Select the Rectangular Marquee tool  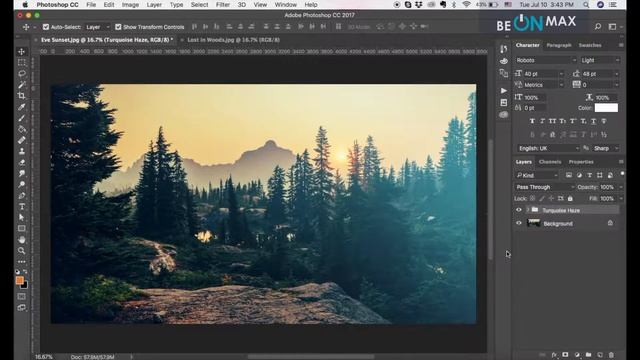click(22, 62)
